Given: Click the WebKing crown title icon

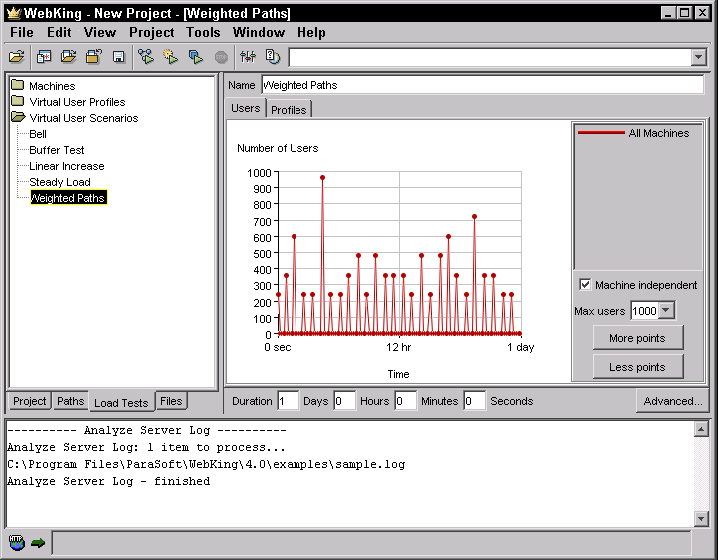Looking at the screenshot, I should (x=14, y=13).
